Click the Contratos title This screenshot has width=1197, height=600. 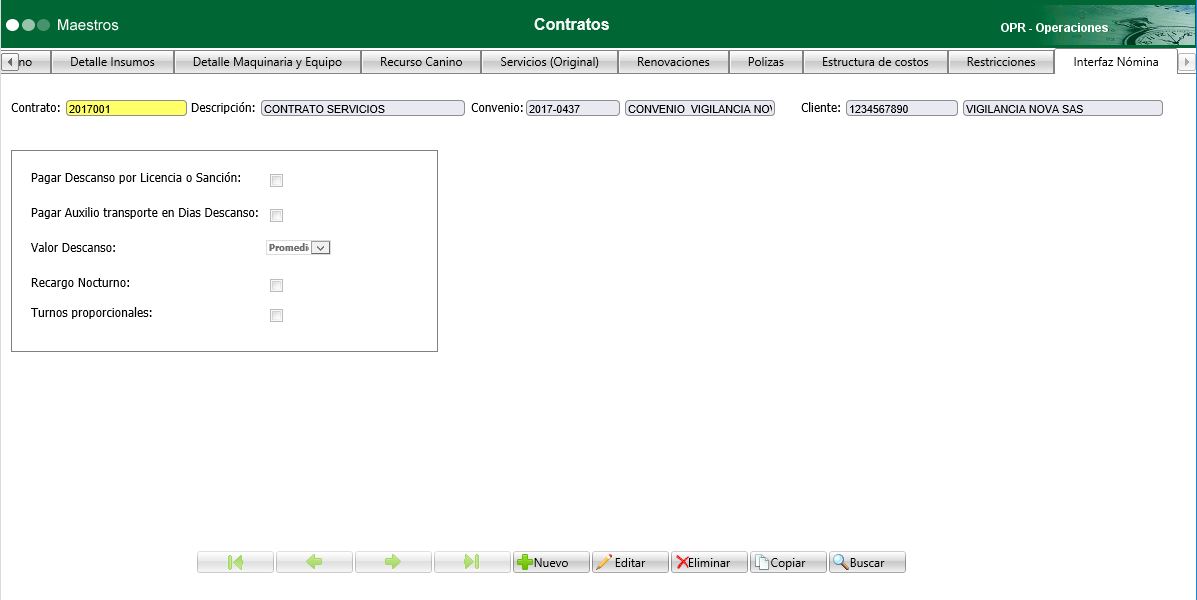pyautogui.click(x=571, y=24)
